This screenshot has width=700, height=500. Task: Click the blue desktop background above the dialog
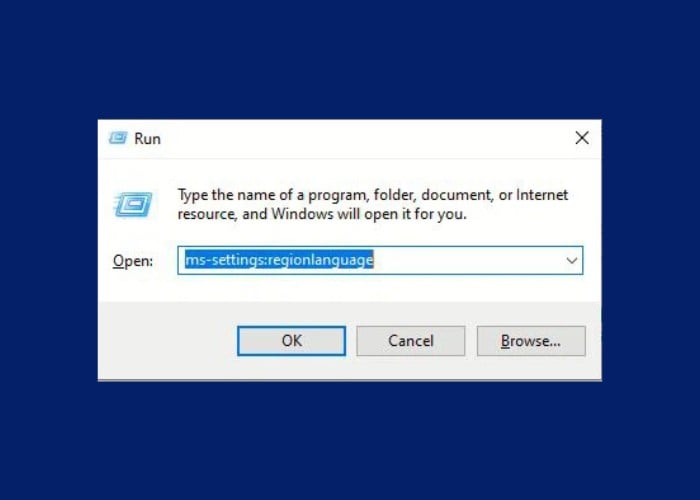point(350,58)
